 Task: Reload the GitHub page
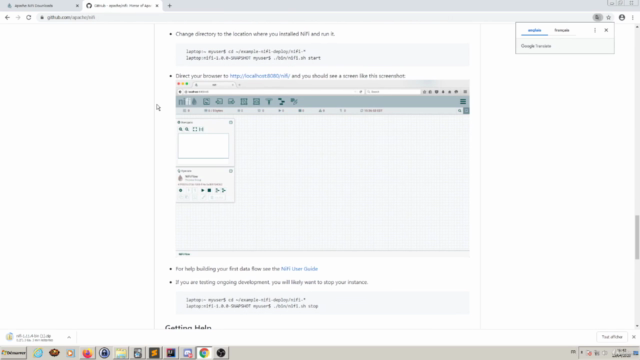(x=29, y=18)
